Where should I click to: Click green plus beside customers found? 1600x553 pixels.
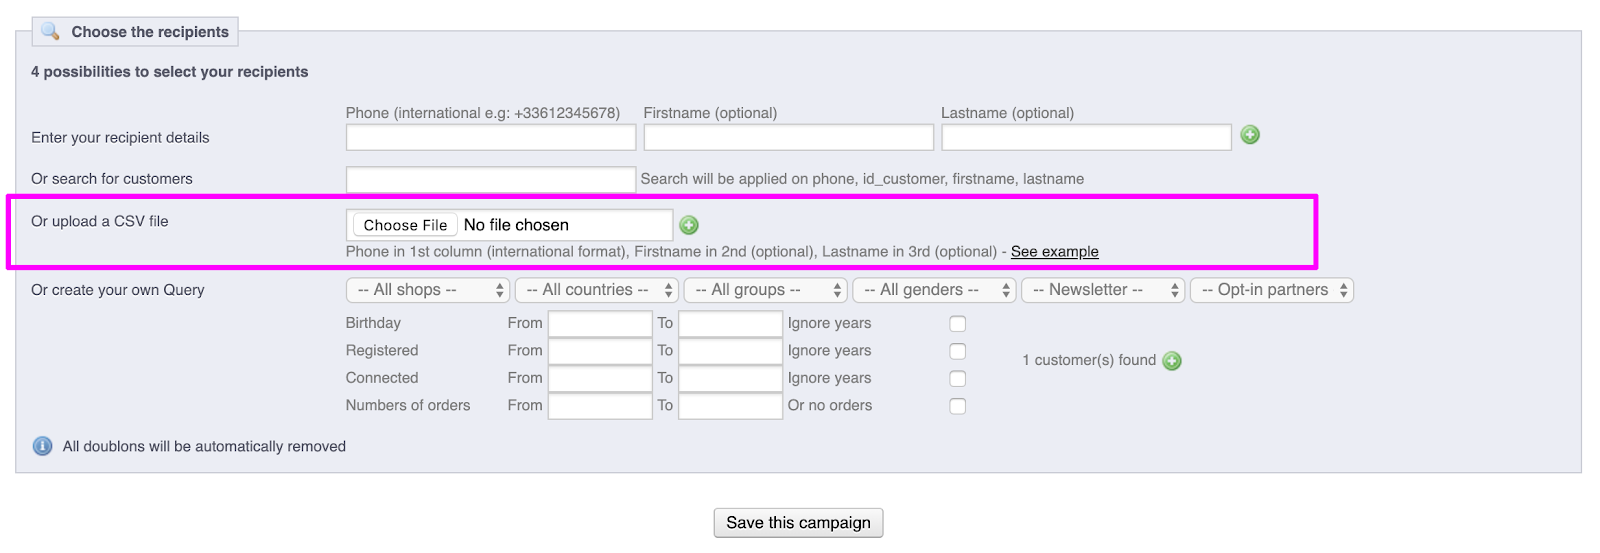(1172, 361)
